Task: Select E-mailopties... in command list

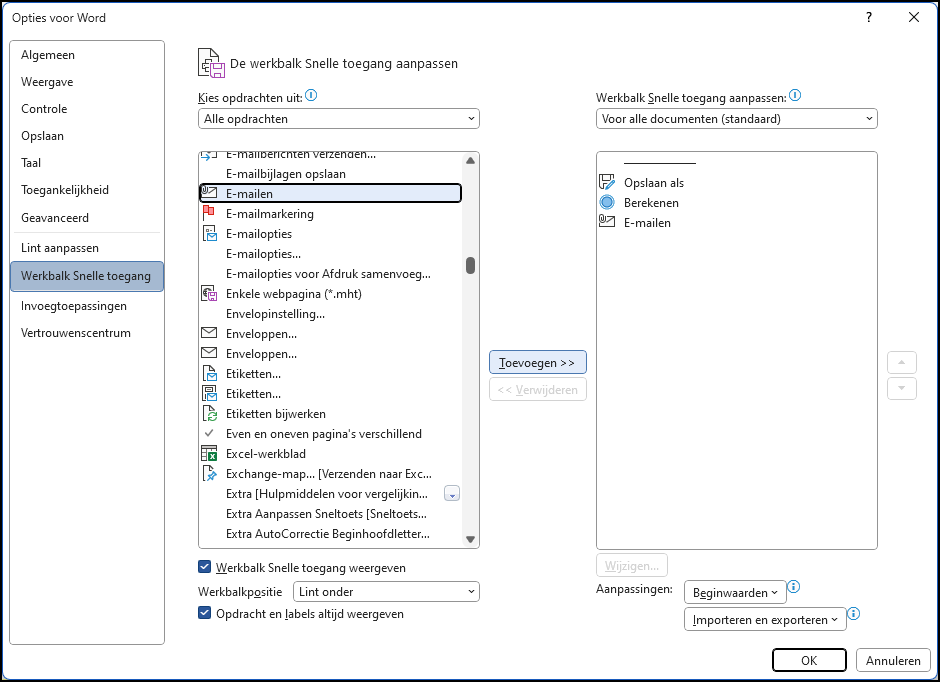Action: pos(330,254)
